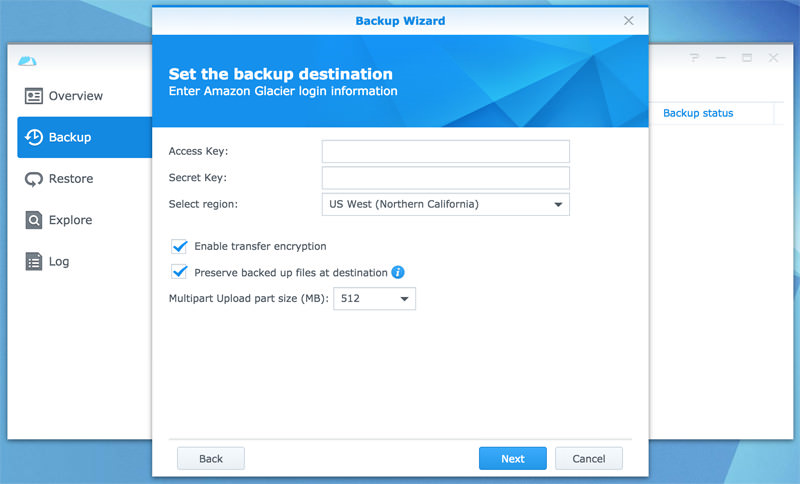The image size is (800, 484).
Task: Minimize the Glacier Backup background window
Action: pyautogui.click(x=720, y=58)
